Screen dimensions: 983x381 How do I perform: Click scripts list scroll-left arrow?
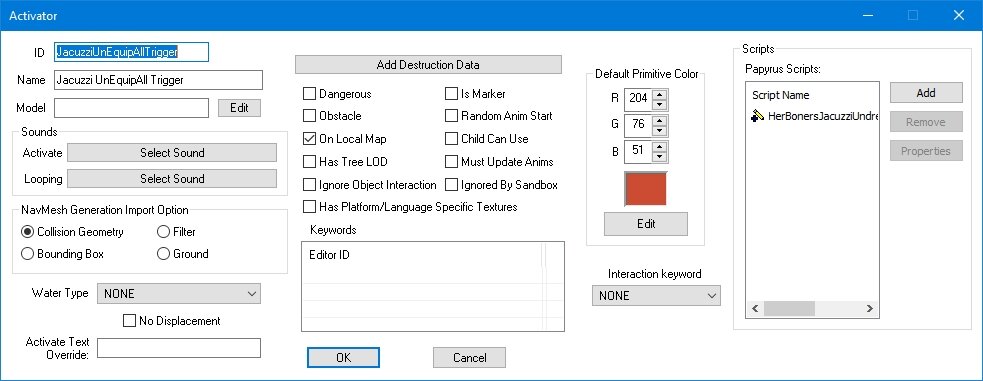pos(755,308)
